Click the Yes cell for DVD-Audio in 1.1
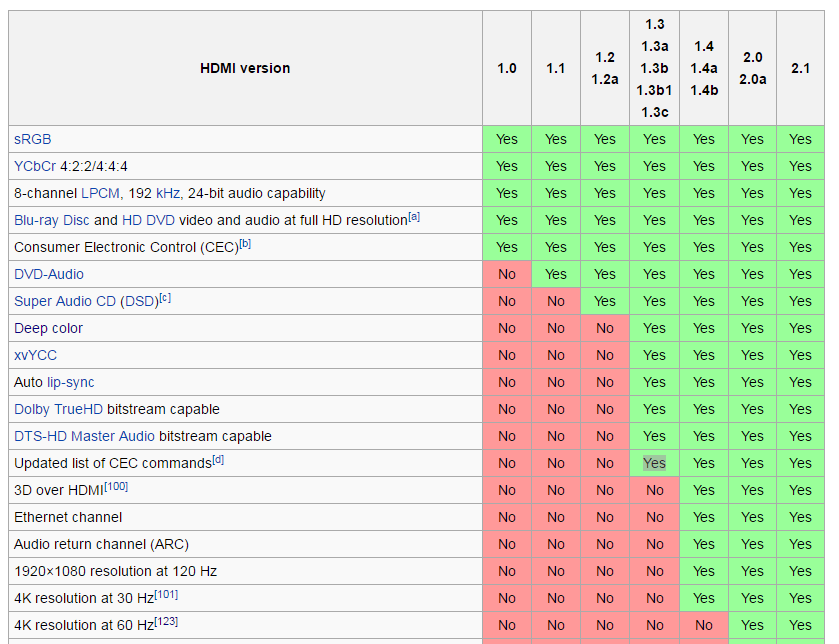 (x=556, y=274)
